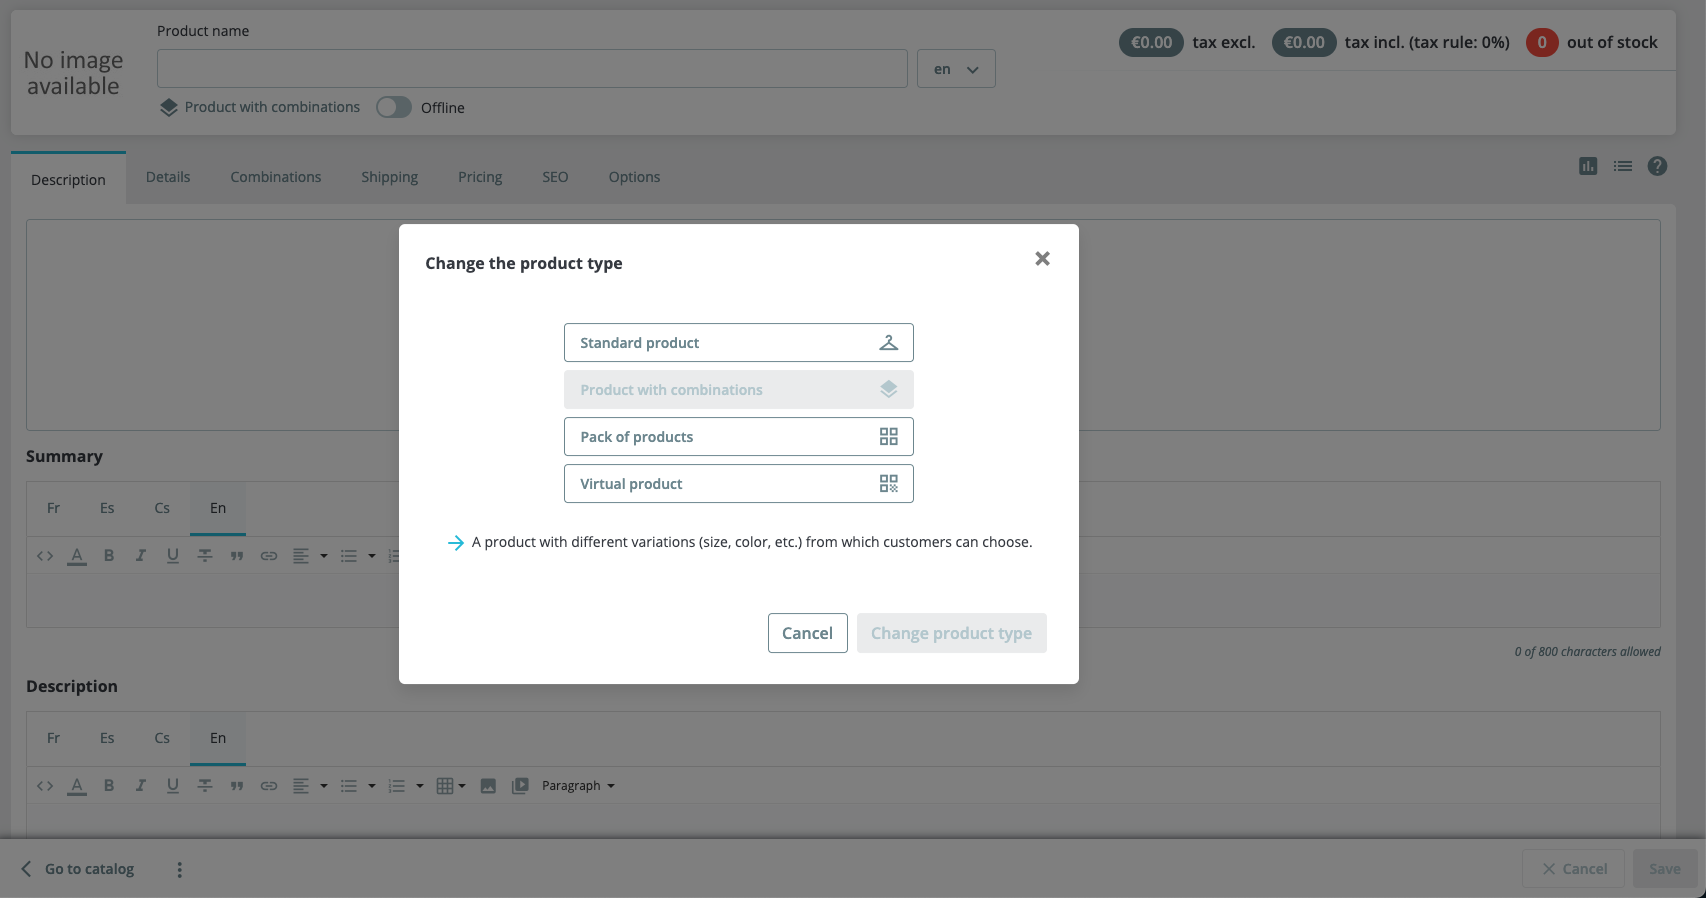This screenshot has height=898, width=1706.
Task: Switch to the Combinations tab
Action: click(x=275, y=177)
